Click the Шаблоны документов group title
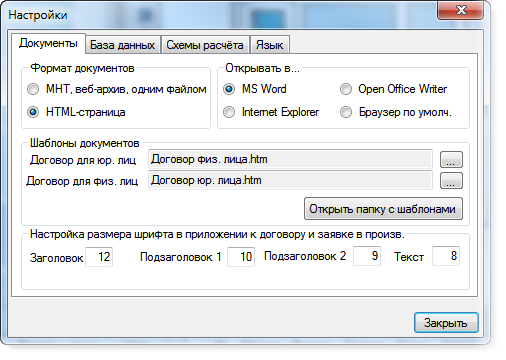506x360 pixels. point(85,143)
